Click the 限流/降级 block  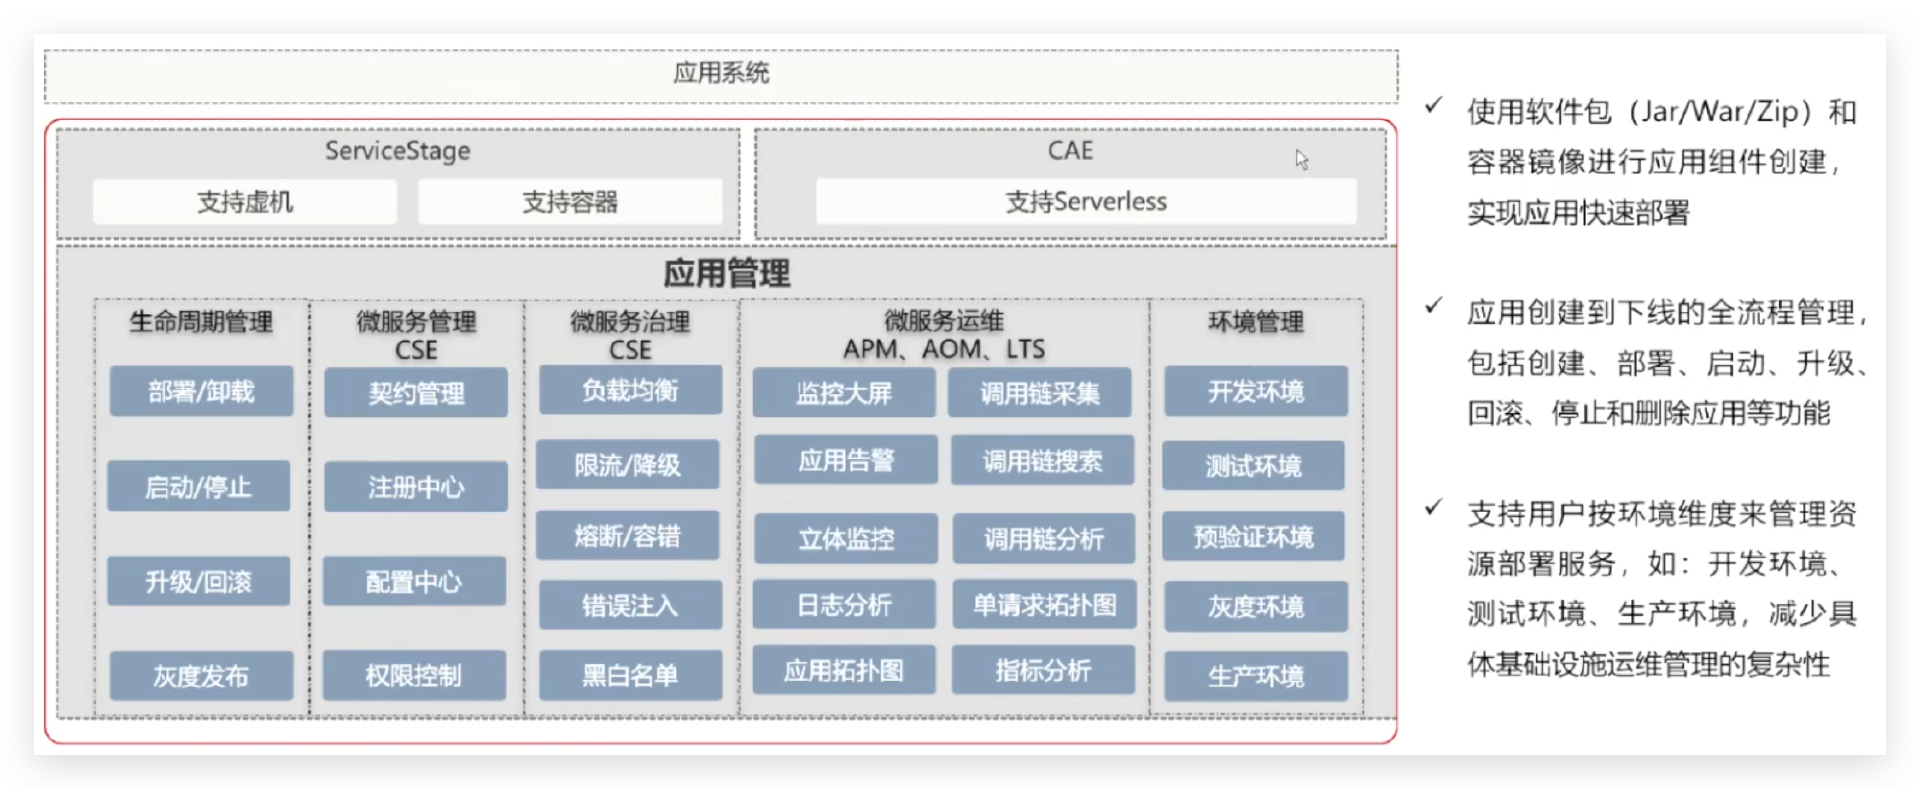[x=628, y=464]
